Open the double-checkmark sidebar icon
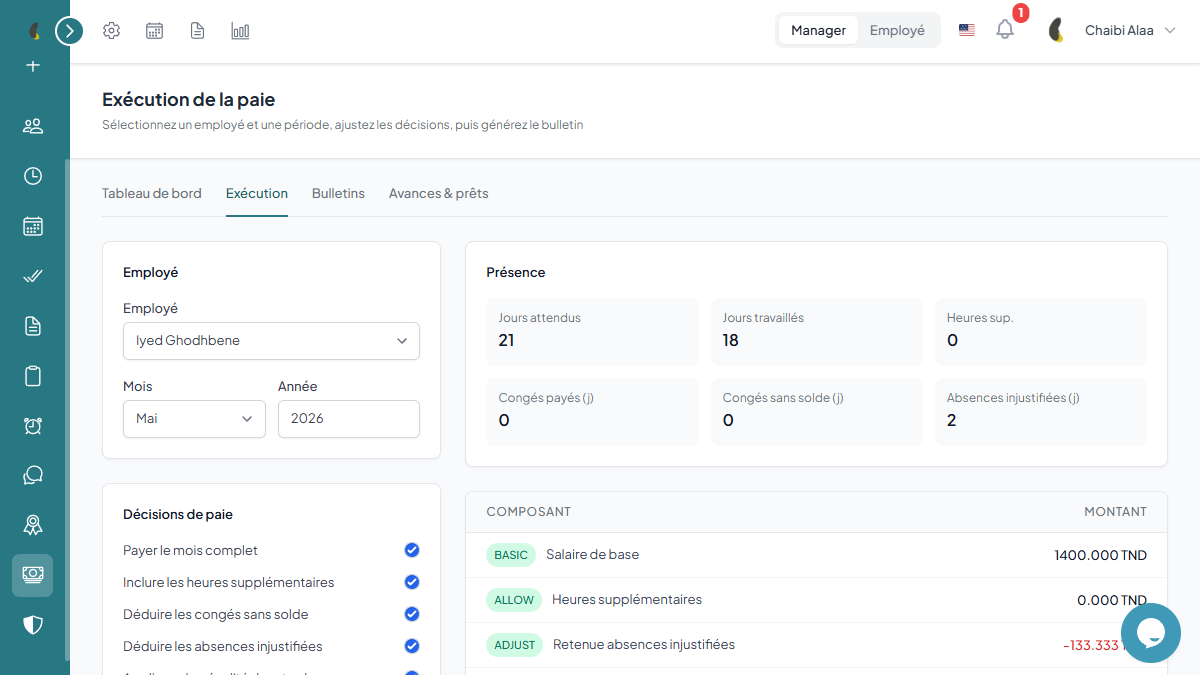This screenshot has height=675, width=1200. click(x=33, y=276)
